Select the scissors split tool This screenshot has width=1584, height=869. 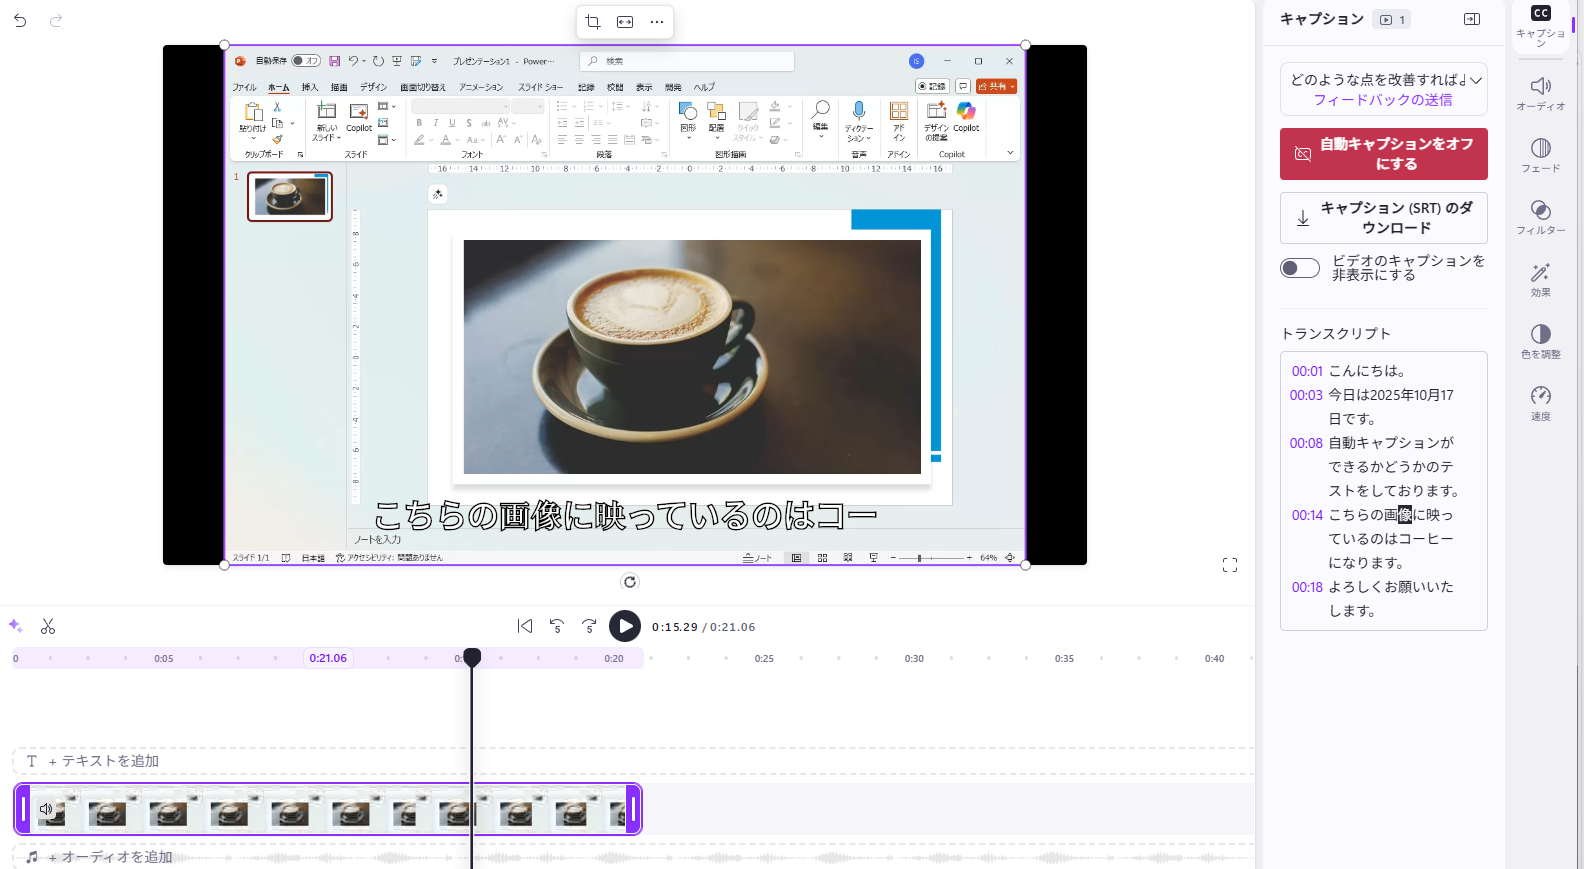48,626
